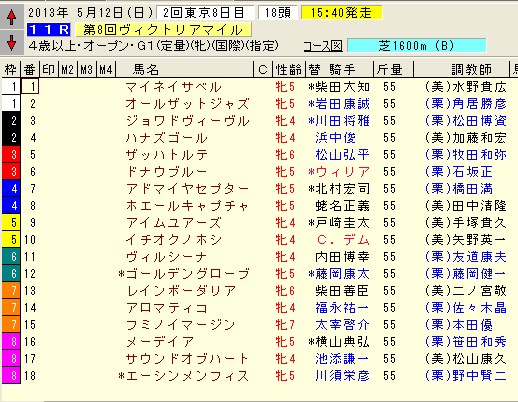This screenshot has height=402, width=518.
Task: Select horse エーシンメンフィス
Action: tap(187, 376)
